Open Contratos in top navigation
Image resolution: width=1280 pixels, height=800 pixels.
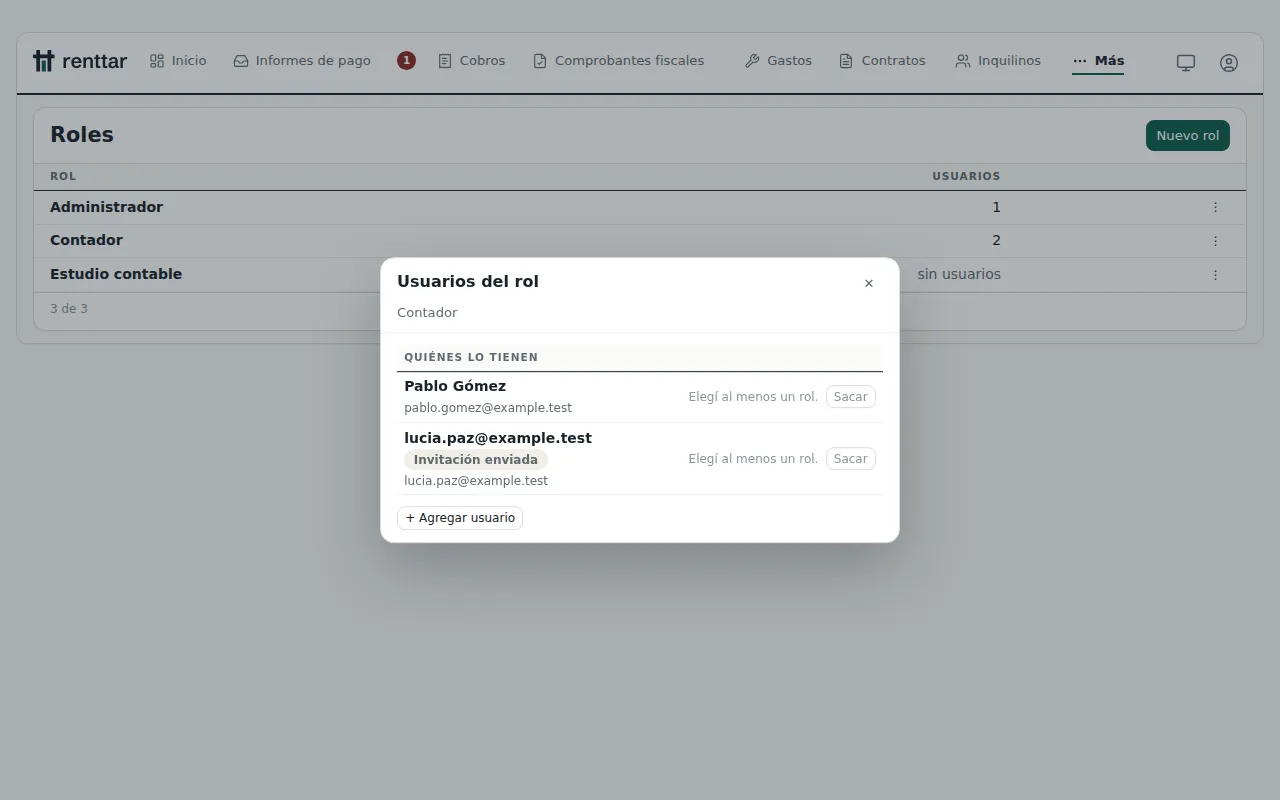tap(882, 61)
